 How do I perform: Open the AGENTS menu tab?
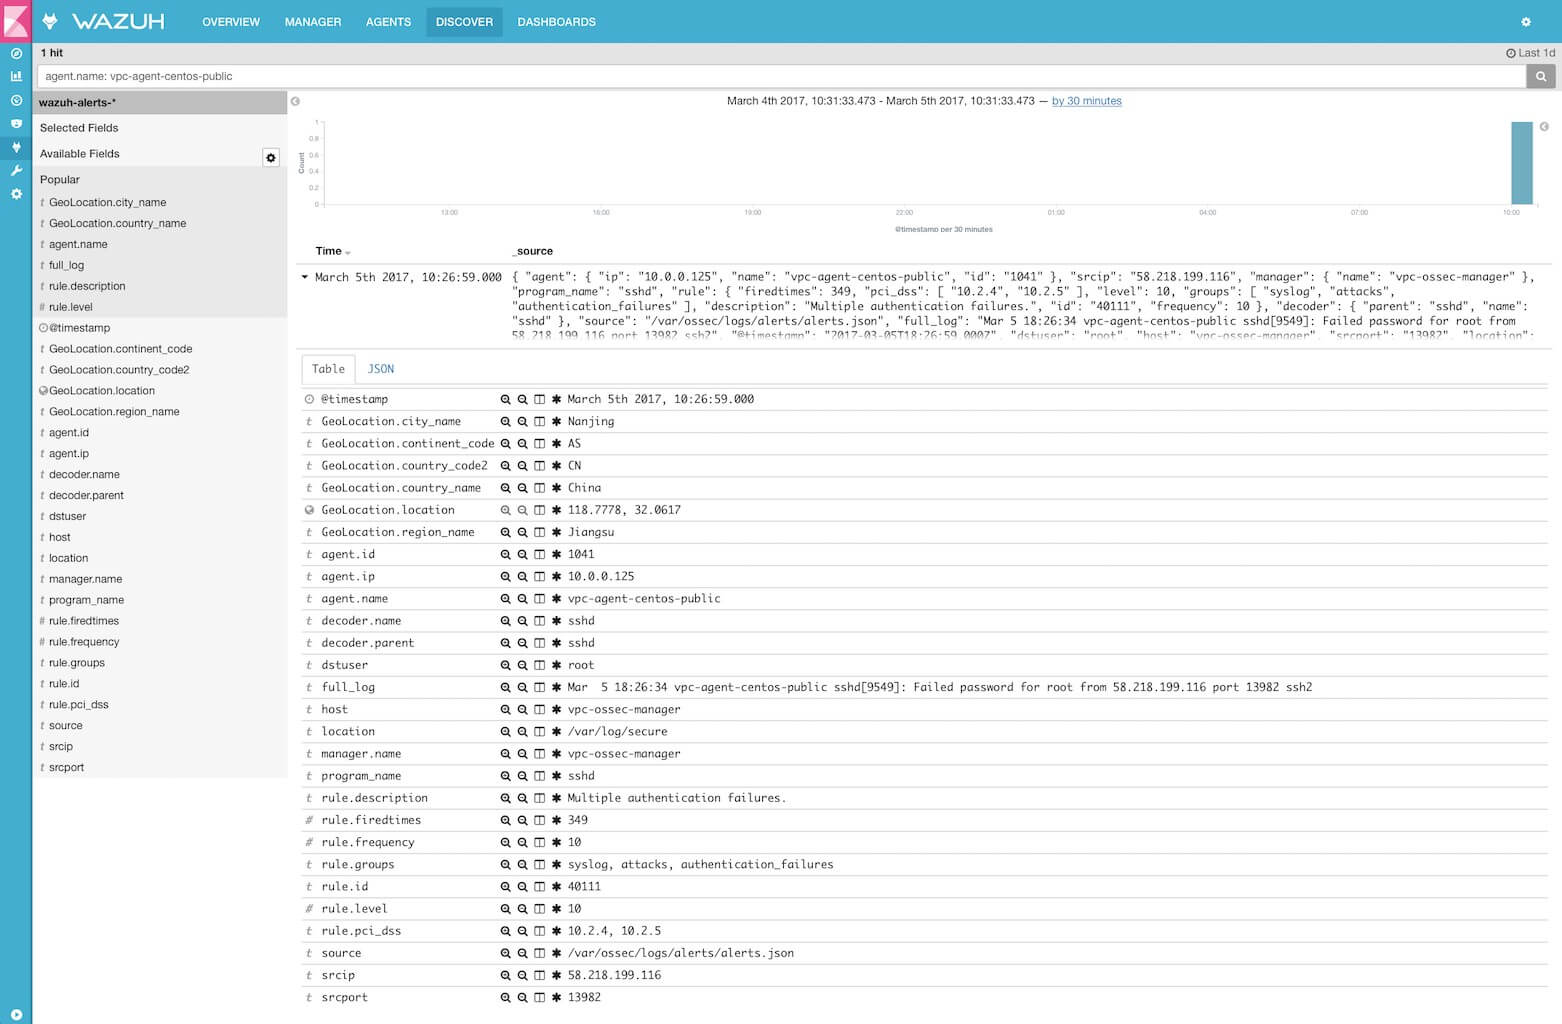tap(388, 22)
